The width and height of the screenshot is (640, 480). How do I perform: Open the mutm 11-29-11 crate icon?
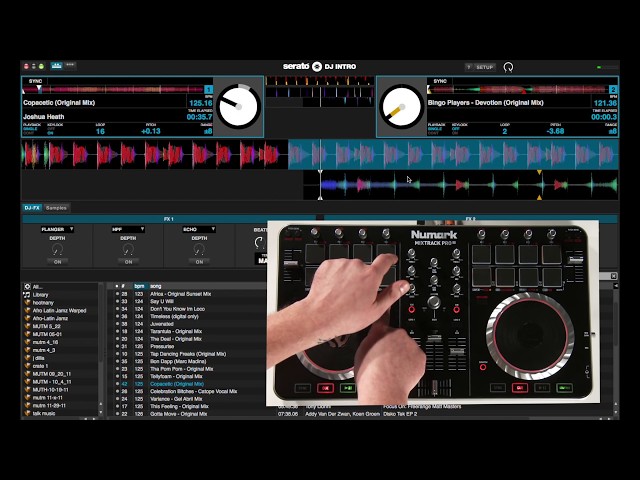pyautogui.click(x=27, y=406)
